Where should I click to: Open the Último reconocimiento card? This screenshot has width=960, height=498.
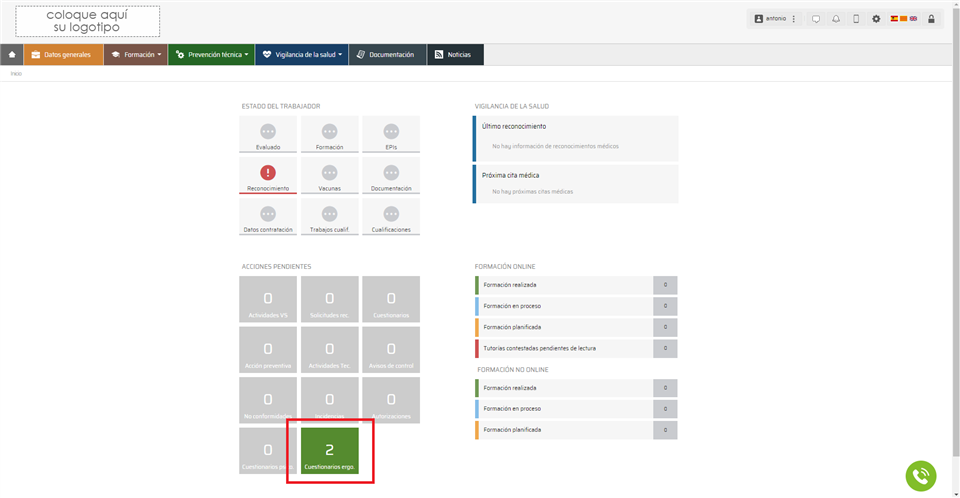click(x=576, y=138)
